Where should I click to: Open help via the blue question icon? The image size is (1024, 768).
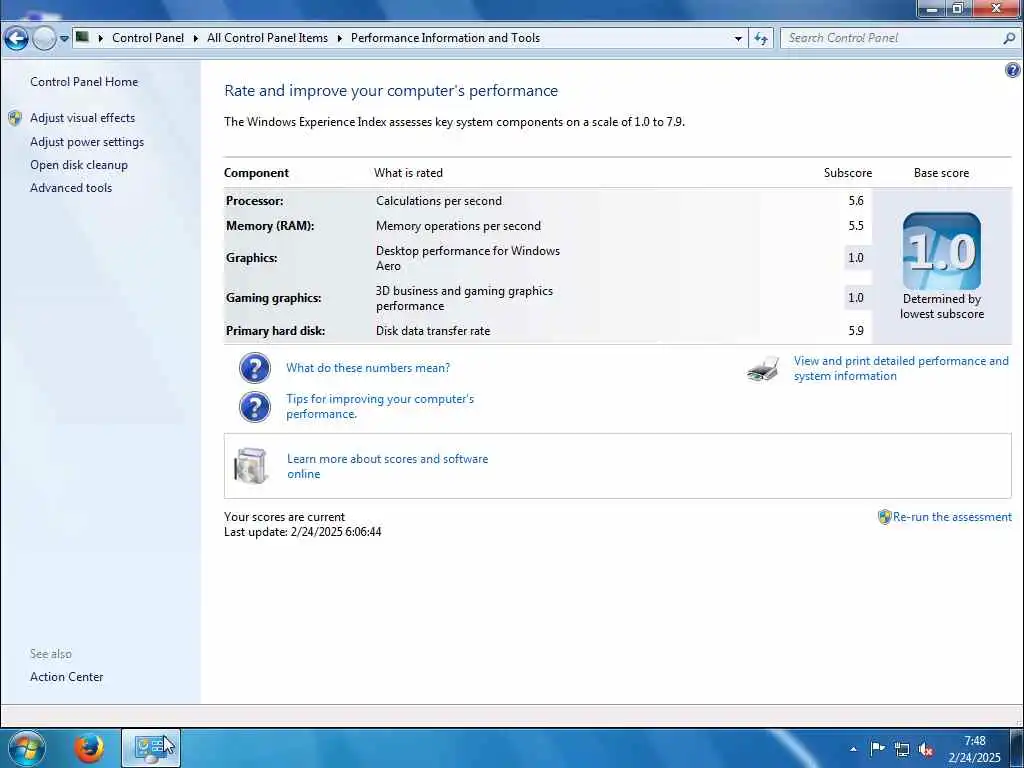pyautogui.click(x=1012, y=70)
